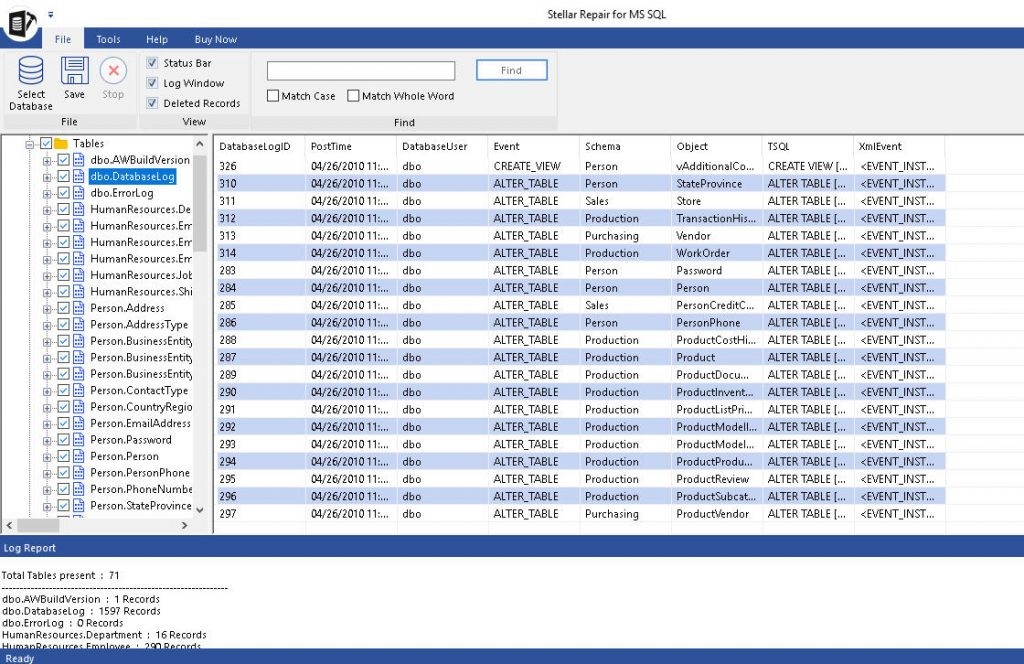Open the Help ribbon tab

click(157, 39)
